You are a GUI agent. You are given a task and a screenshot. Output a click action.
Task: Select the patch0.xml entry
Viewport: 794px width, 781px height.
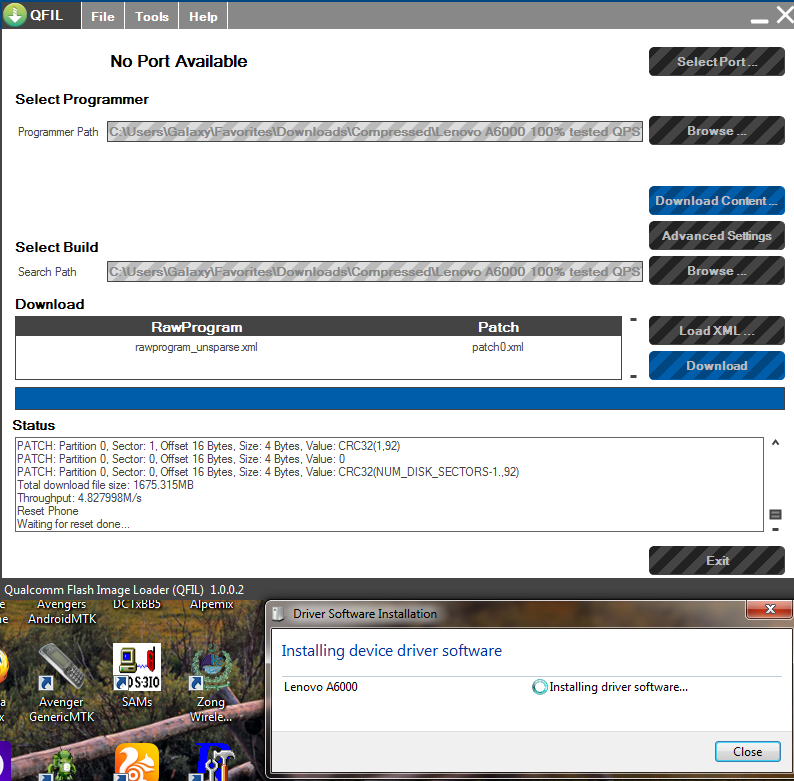pos(498,347)
